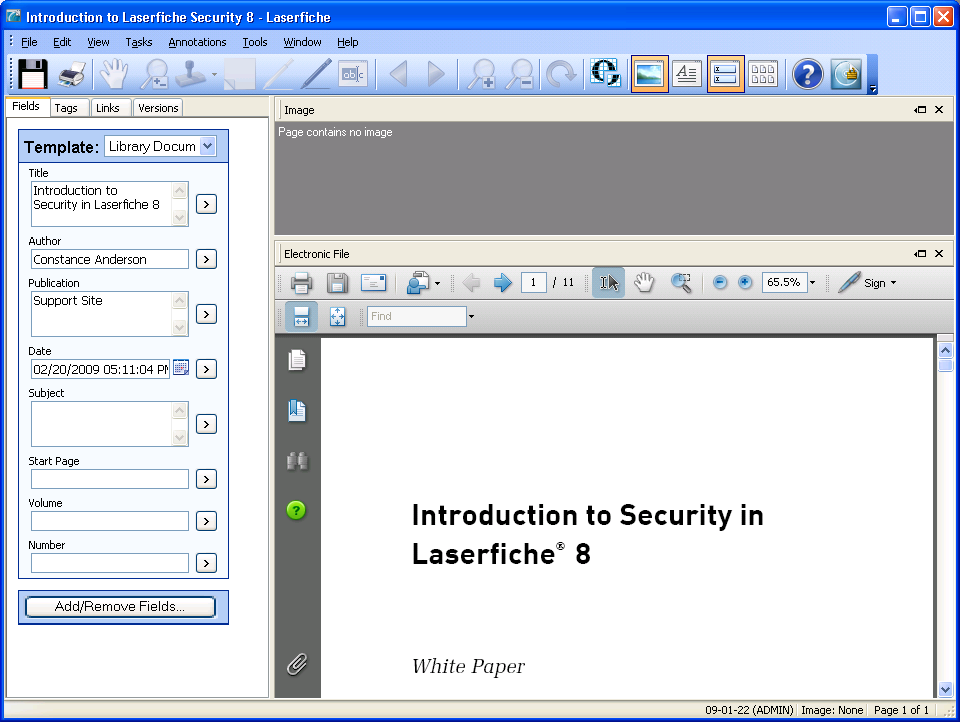The height and width of the screenshot is (722, 960).
Task: Click the arrow button beside the Author field
Action: tap(206, 259)
